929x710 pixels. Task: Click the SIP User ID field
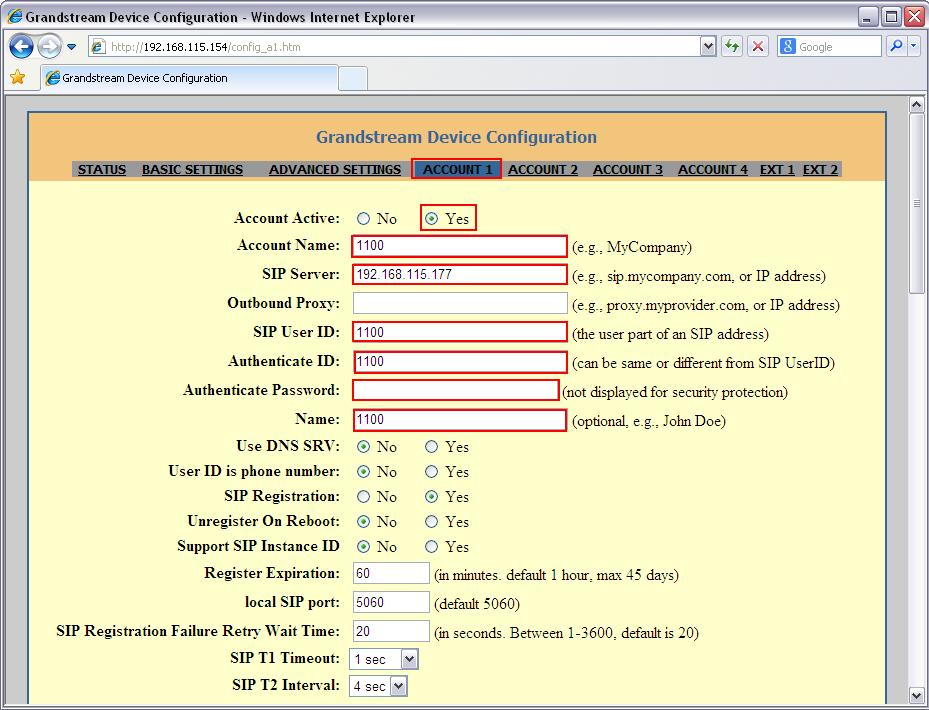coord(460,332)
